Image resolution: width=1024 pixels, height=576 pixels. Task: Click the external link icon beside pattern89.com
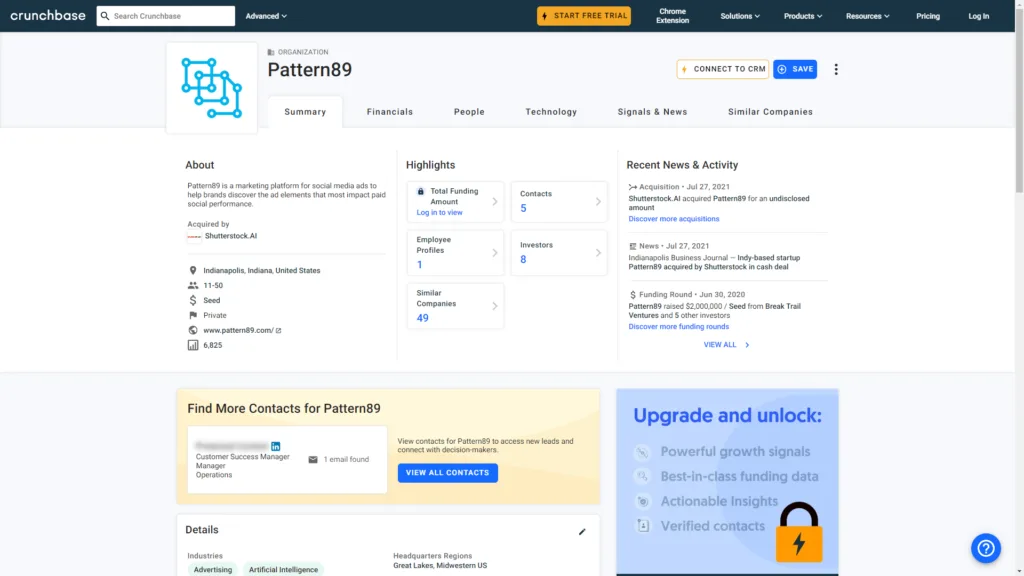pyautogui.click(x=278, y=330)
